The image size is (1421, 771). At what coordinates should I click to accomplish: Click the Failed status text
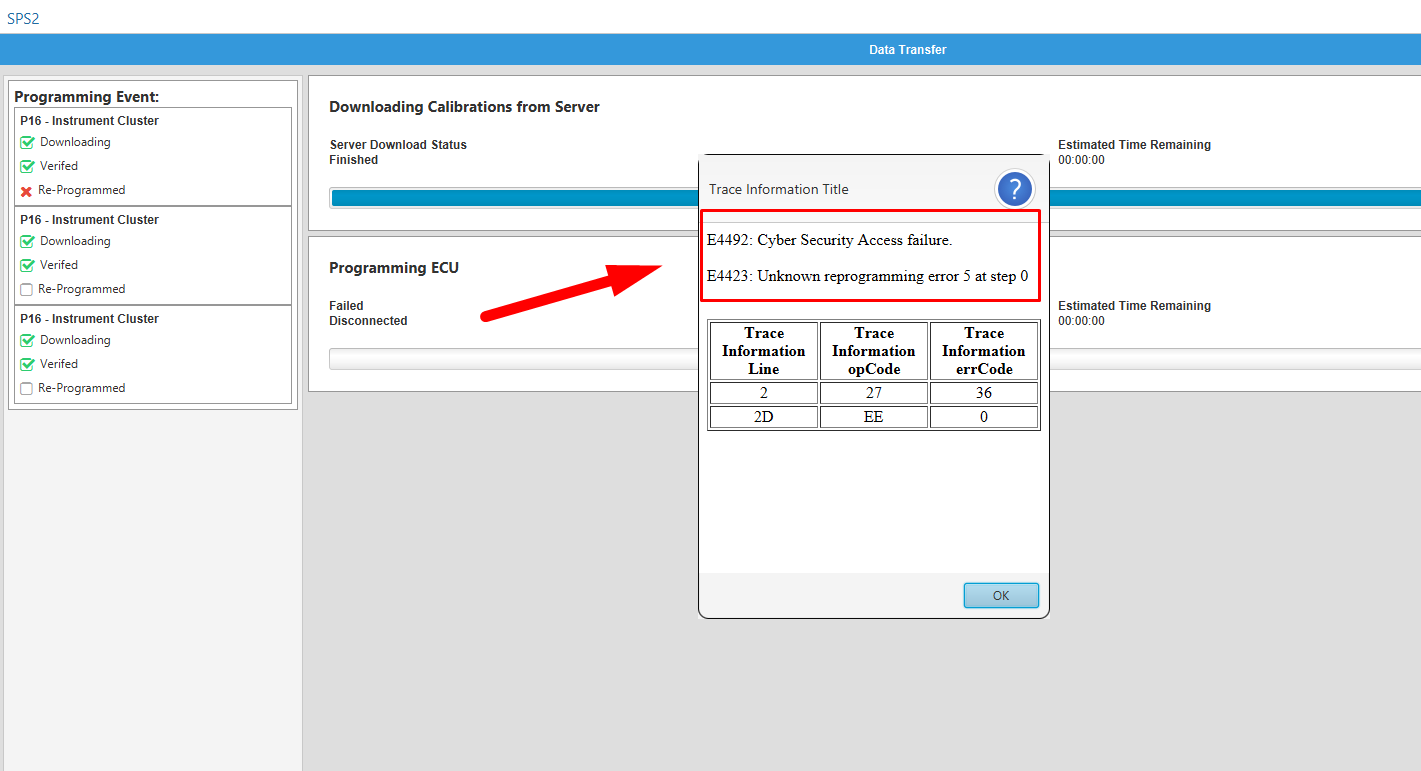[346, 306]
